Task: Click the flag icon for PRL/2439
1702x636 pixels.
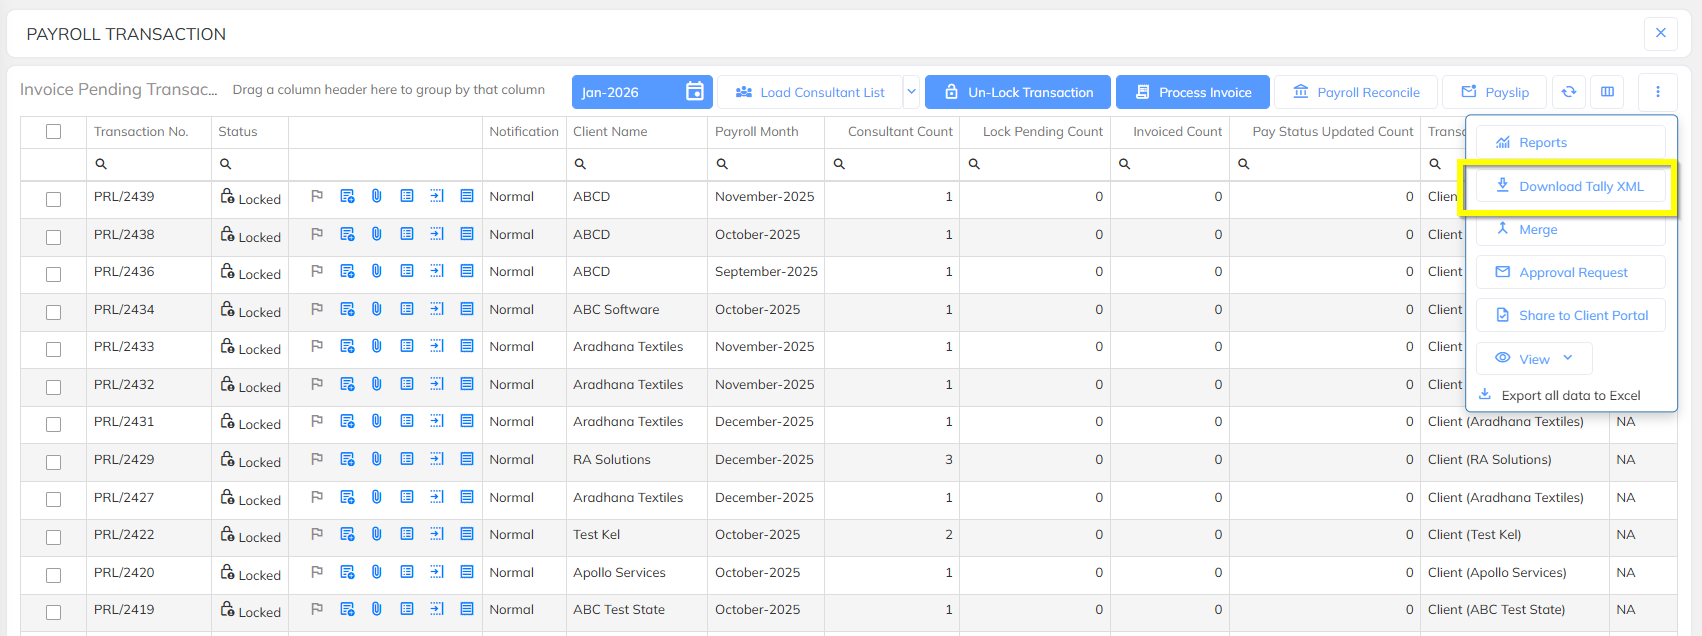Action: pos(317,196)
